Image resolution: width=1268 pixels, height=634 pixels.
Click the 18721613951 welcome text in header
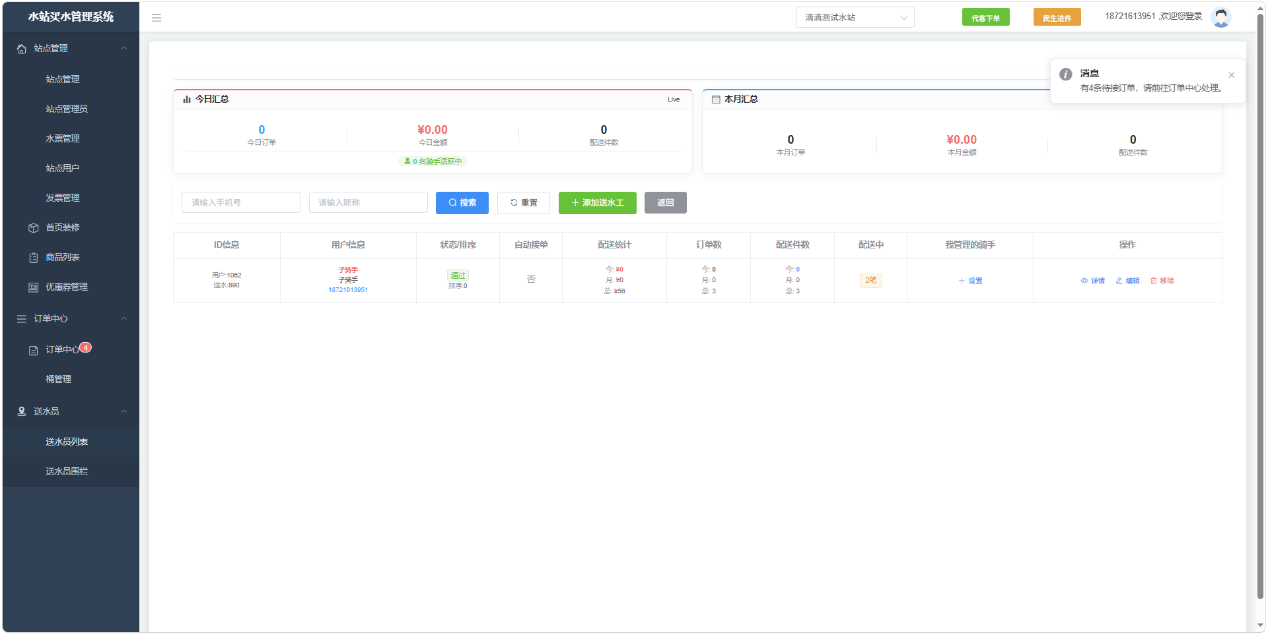[1154, 17]
